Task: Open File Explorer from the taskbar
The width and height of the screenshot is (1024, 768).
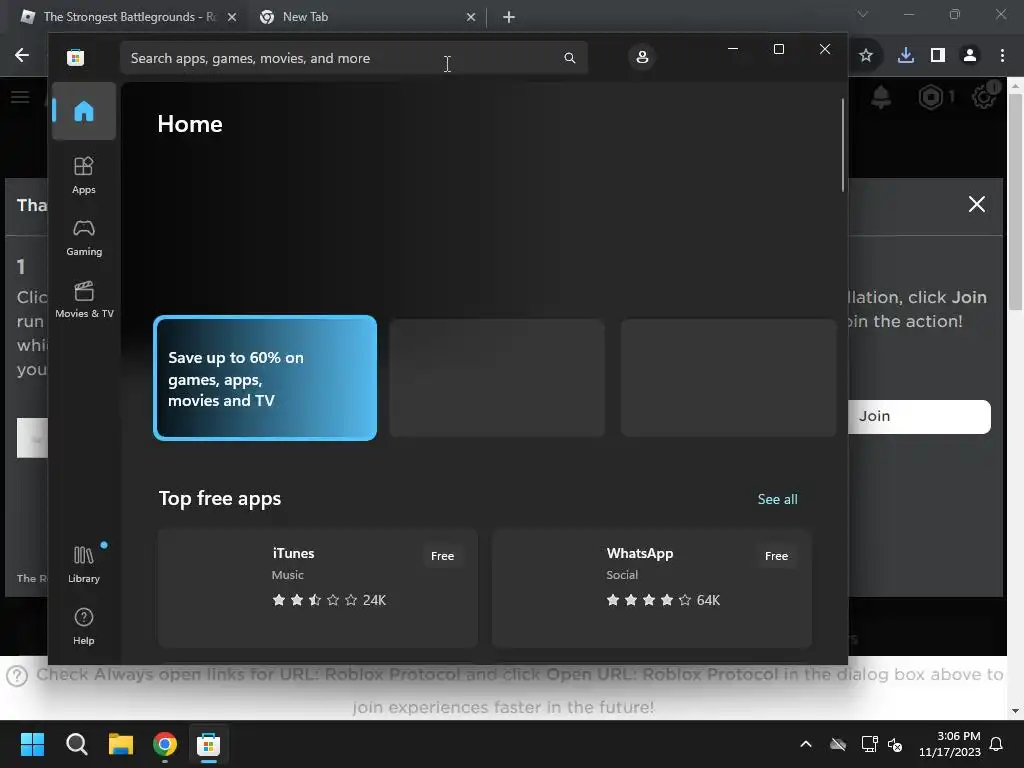Action: (121, 744)
